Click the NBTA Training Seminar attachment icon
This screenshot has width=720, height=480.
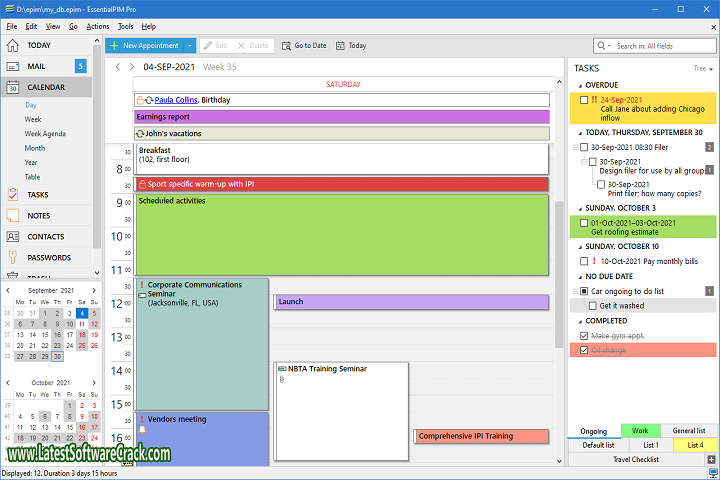coord(281,379)
